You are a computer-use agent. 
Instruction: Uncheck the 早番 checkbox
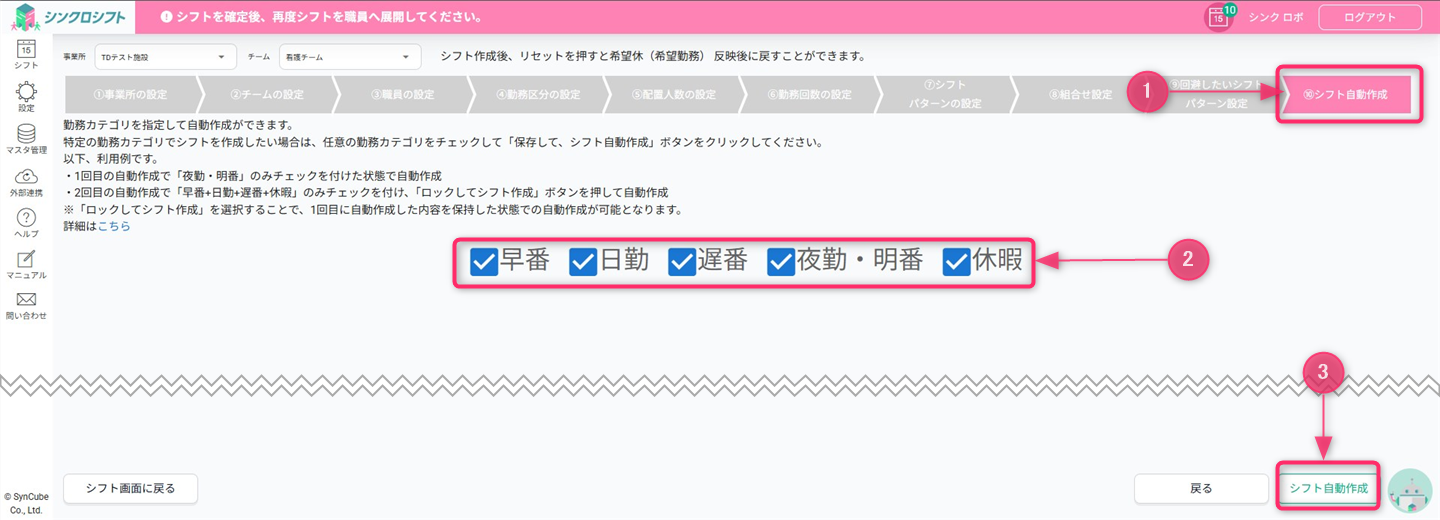pyautogui.click(x=484, y=262)
